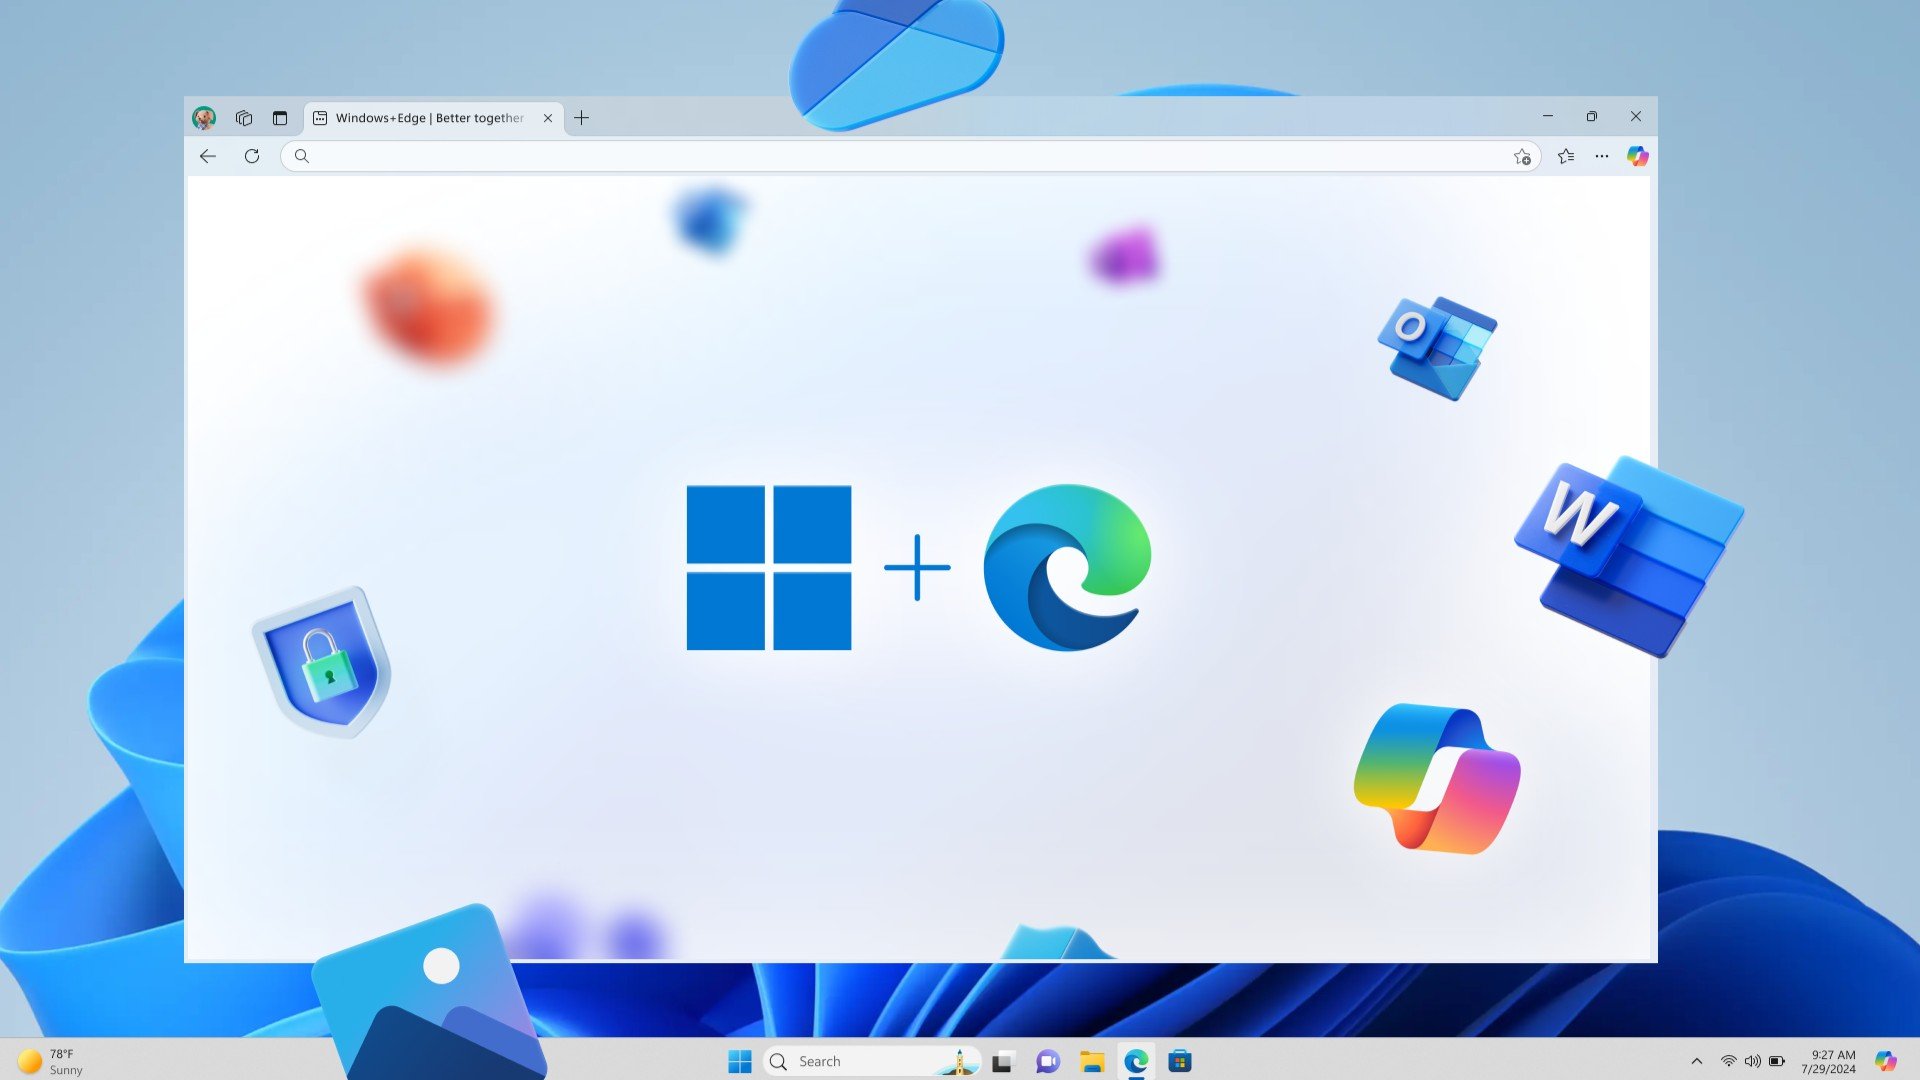Screen dimensions: 1920x1080
Task: Click the Microsoft Copilot colorful icon
Action: pyautogui.click(x=1435, y=778)
